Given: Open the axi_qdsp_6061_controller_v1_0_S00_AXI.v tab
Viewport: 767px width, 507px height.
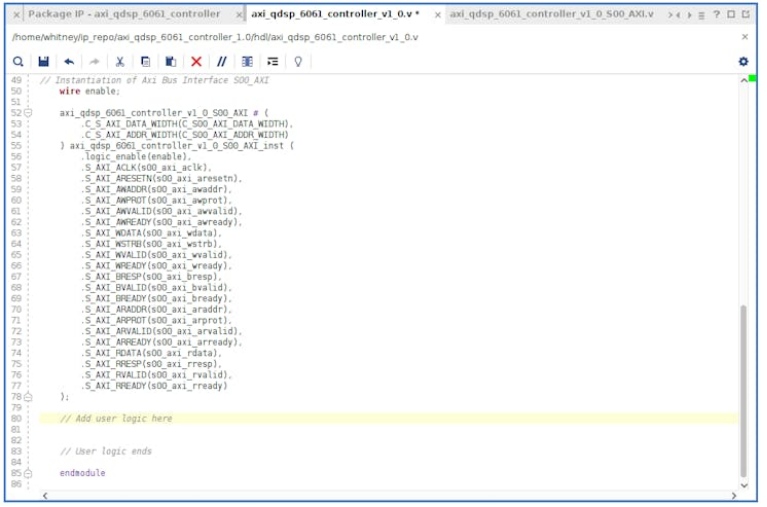Looking at the screenshot, I should pyautogui.click(x=551, y=14).
